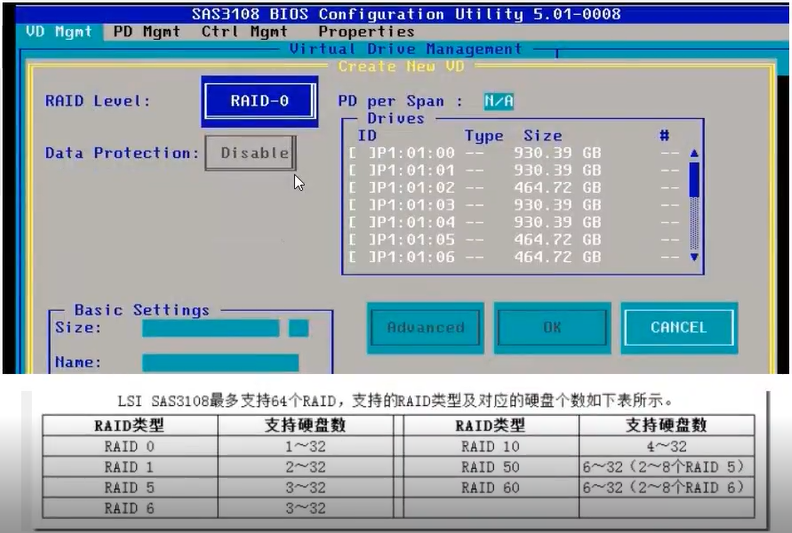This screenshot has width=792, height=533.
Task: Click the right 支持硬盘数 column header
Action: click(667, 425)
